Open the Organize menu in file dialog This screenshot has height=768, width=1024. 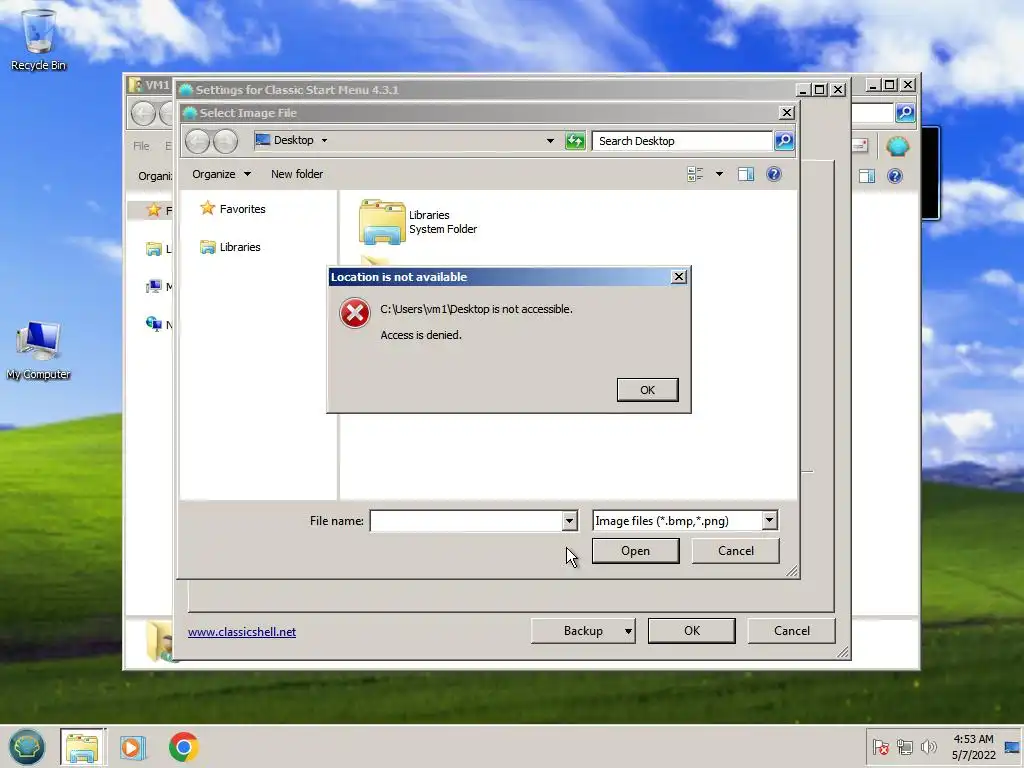coord(221,174)
